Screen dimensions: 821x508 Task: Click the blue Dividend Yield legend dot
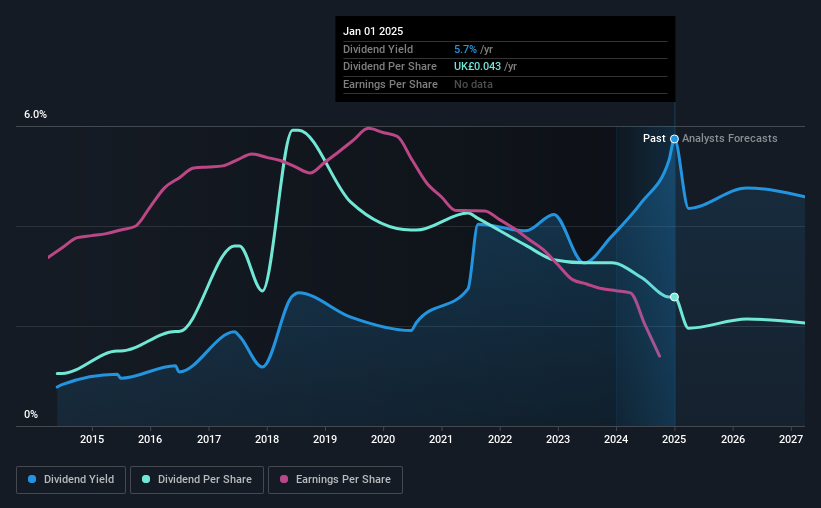[32, 479]
